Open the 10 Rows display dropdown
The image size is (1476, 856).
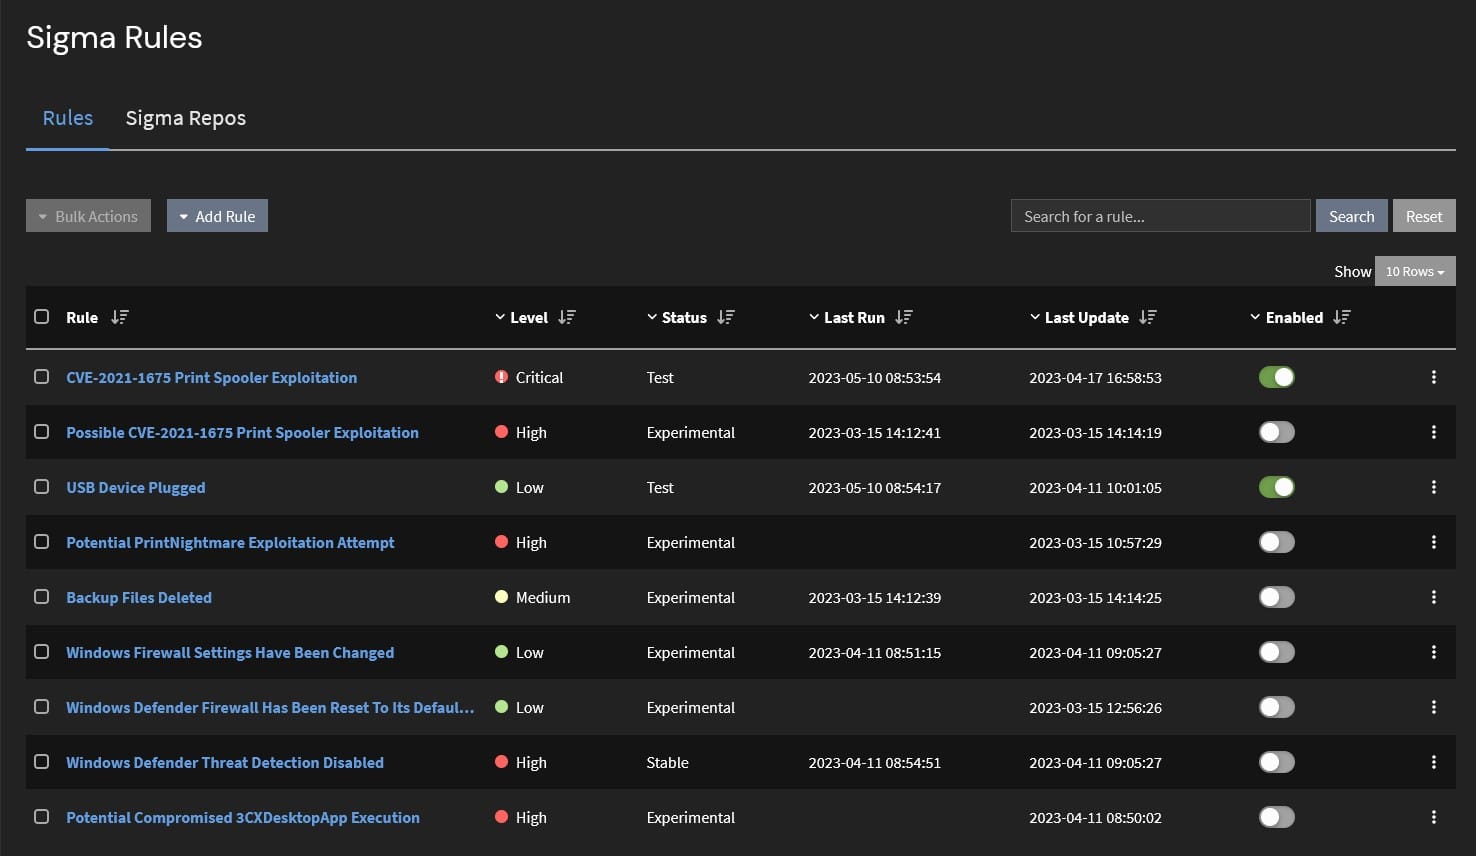click(x=1415, y=270)
